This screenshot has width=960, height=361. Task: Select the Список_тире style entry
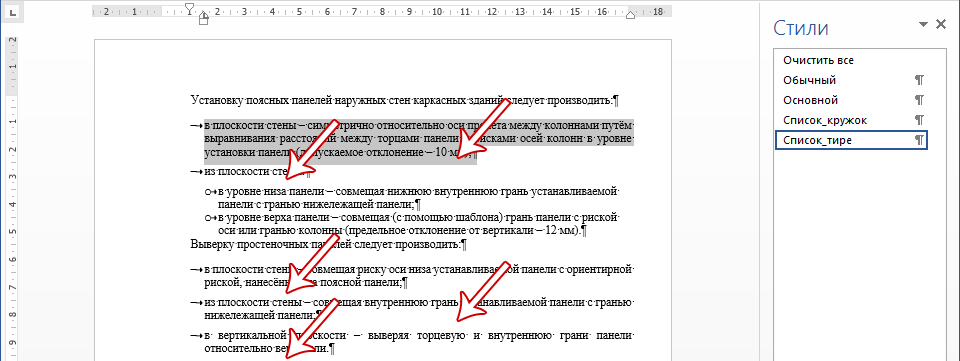[x=851, y=140]
